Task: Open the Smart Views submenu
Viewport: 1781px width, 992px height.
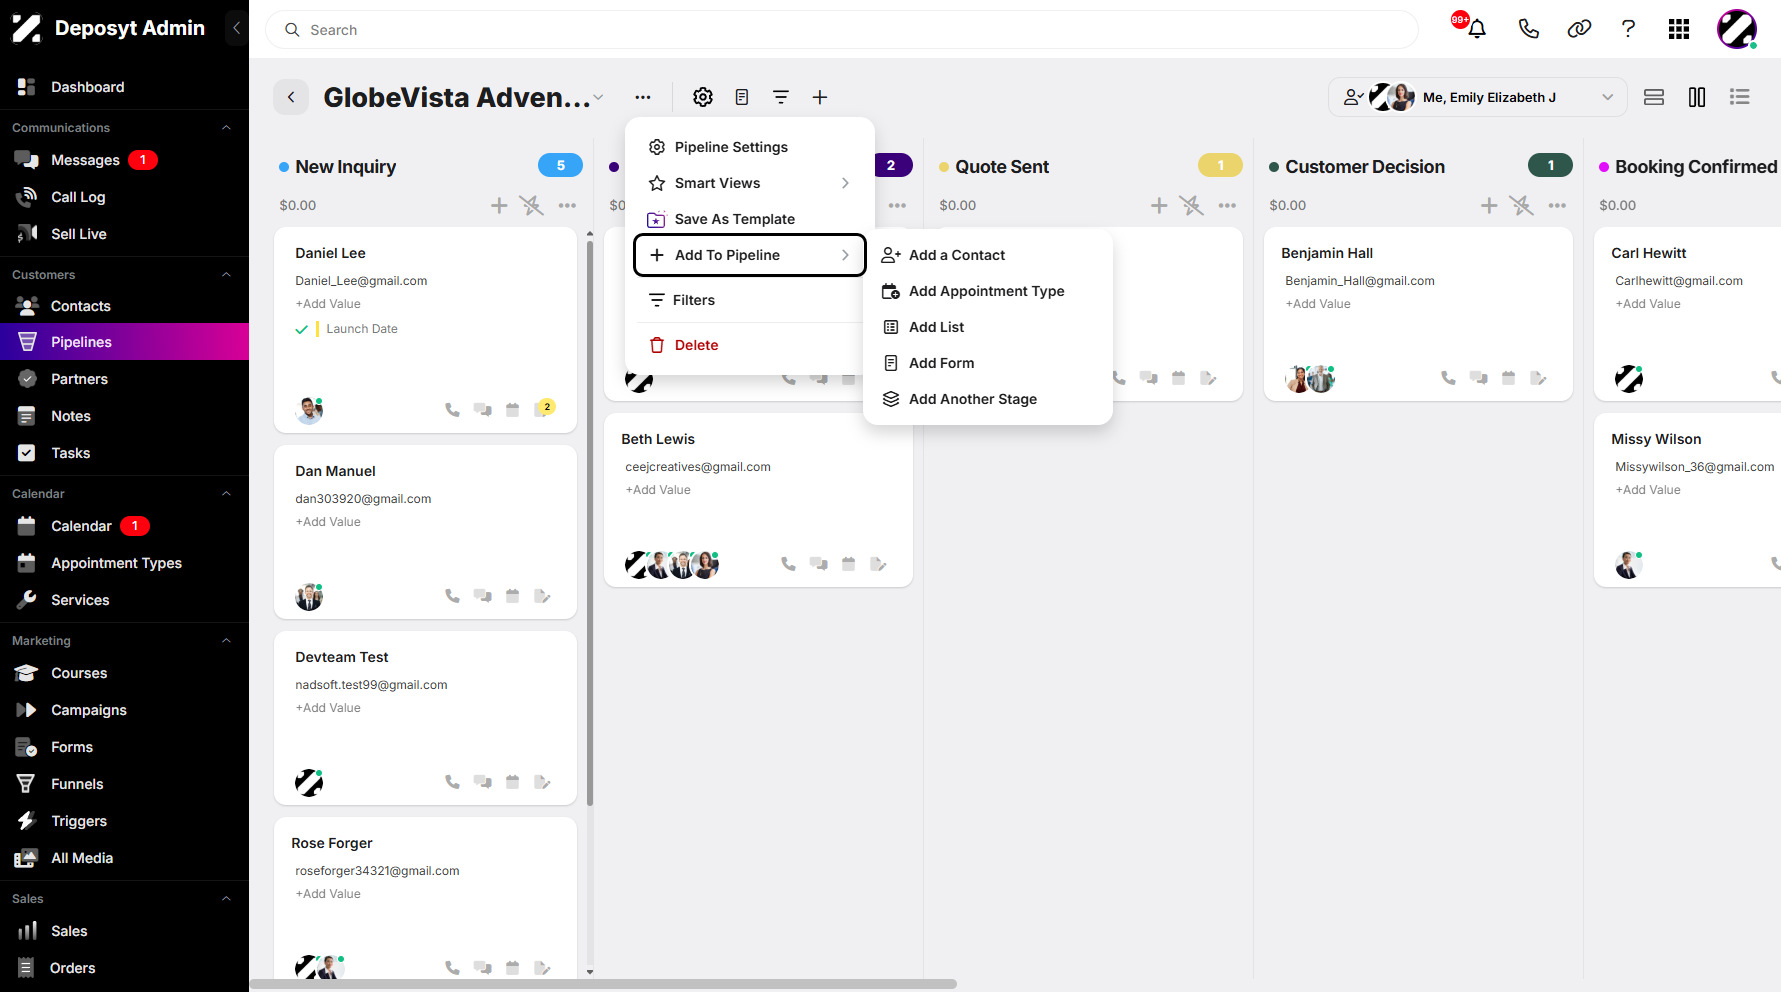Action: pos(750,183)
